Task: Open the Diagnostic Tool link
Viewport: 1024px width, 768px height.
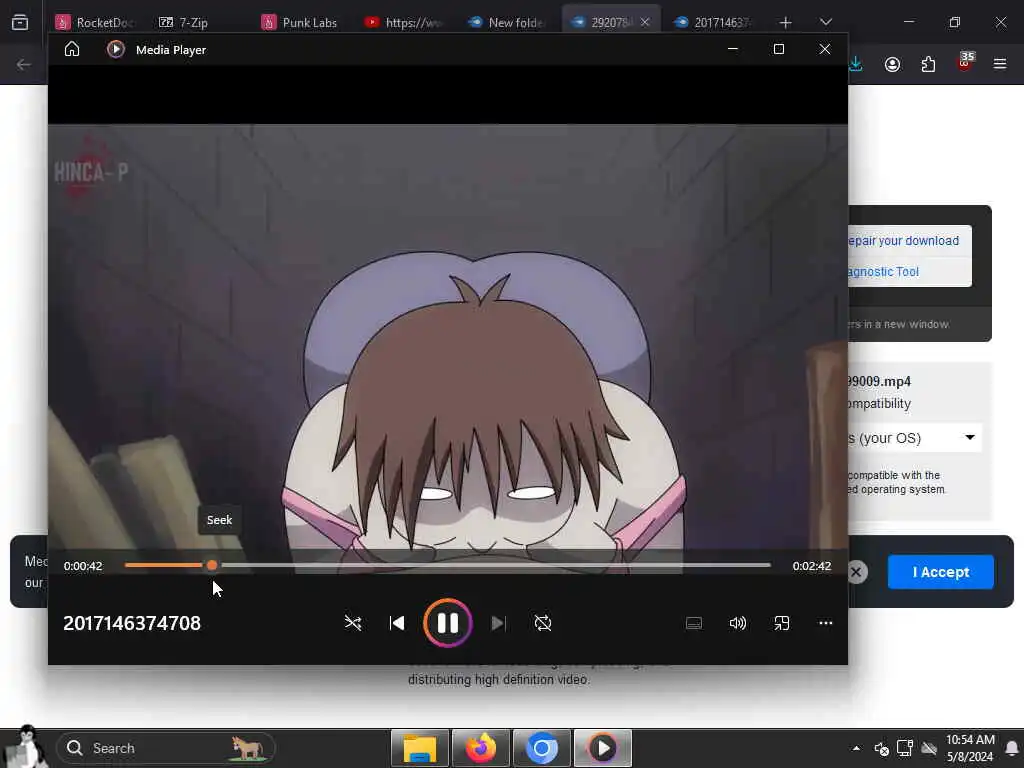Action: [x=883, y=272]
